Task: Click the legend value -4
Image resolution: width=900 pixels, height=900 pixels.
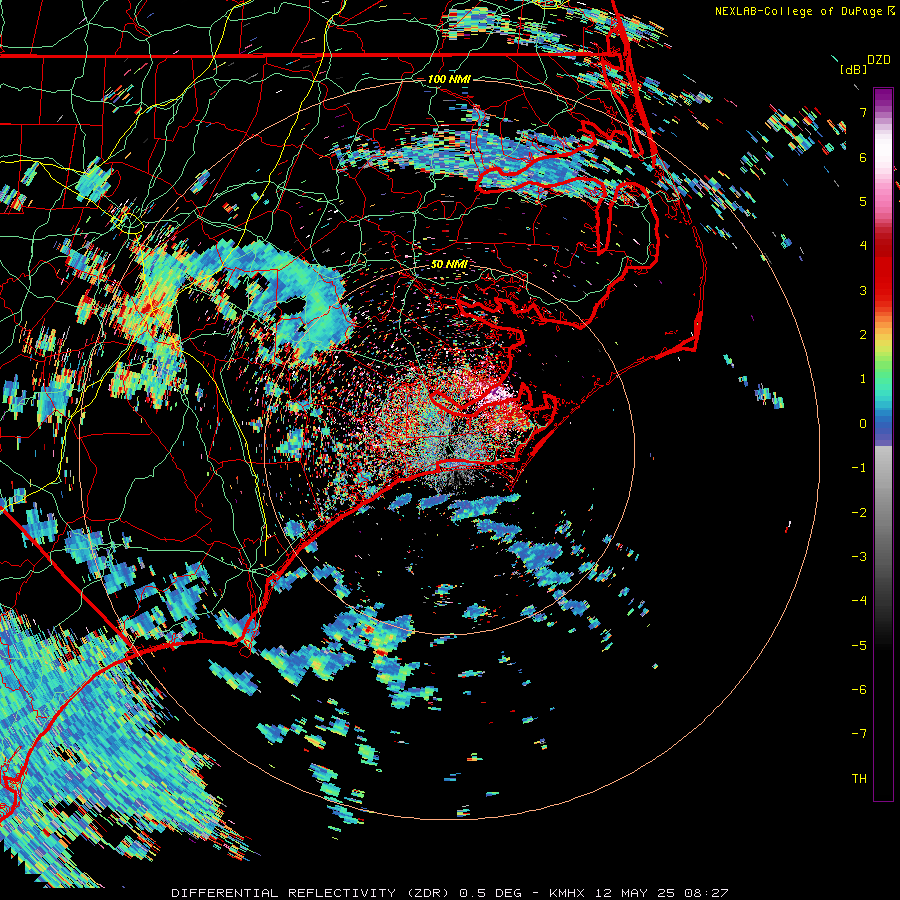Action: coord(859,601)
